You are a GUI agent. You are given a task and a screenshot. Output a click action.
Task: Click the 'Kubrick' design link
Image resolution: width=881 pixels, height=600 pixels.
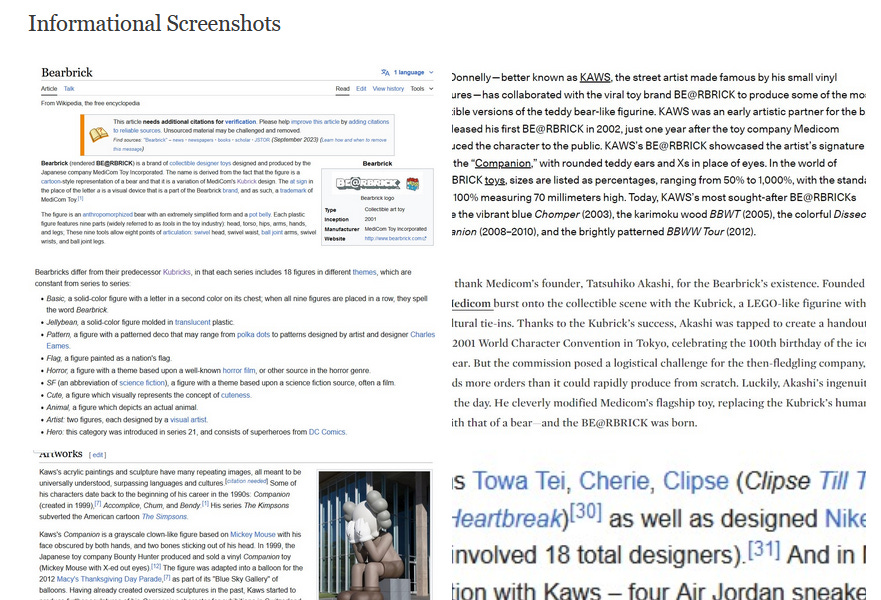click(x=247, y=181)
